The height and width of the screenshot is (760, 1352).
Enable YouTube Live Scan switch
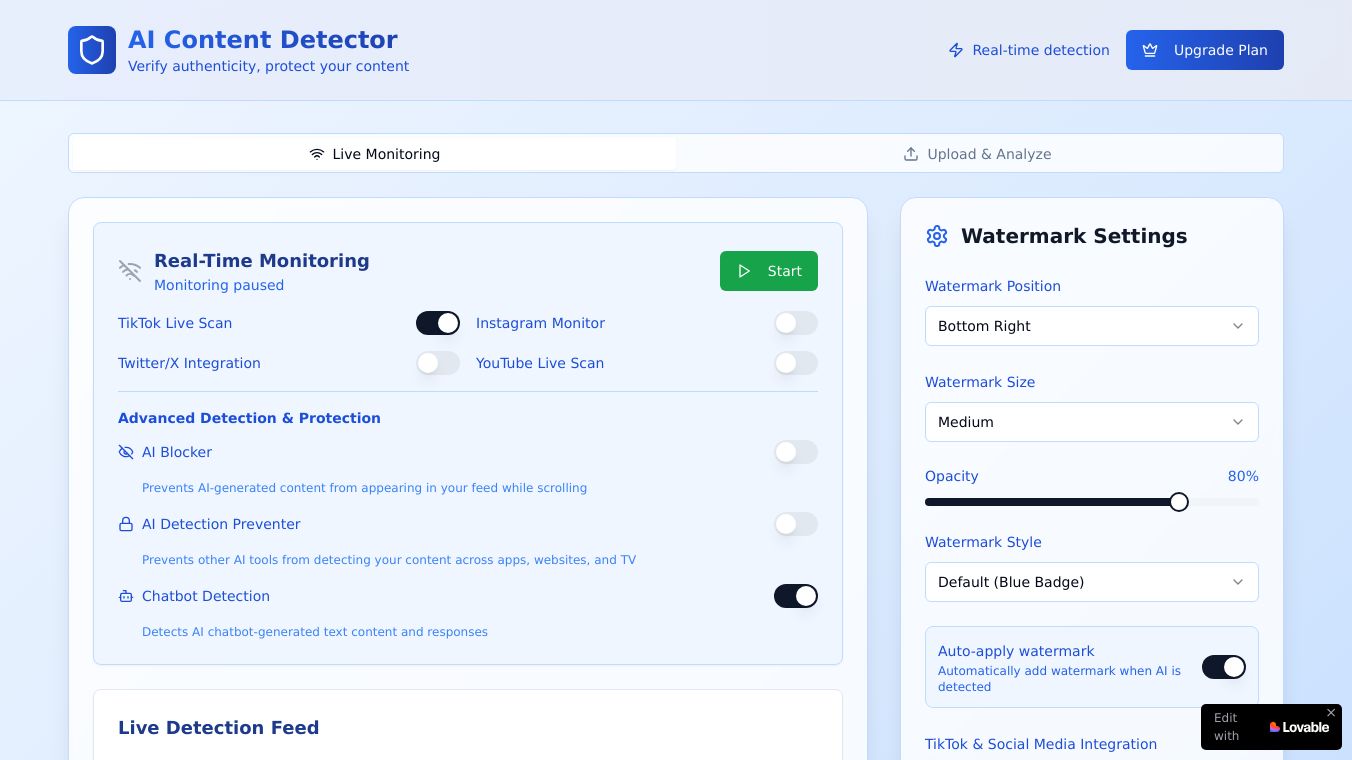click(x=796, y=363)
